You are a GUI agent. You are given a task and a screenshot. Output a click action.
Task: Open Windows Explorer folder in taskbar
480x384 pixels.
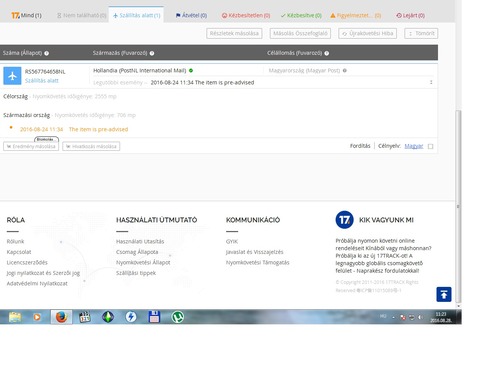point(15,317)
